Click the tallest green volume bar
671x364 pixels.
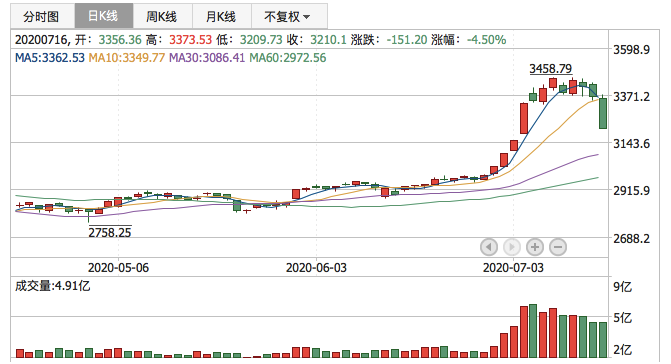[533, 331]
